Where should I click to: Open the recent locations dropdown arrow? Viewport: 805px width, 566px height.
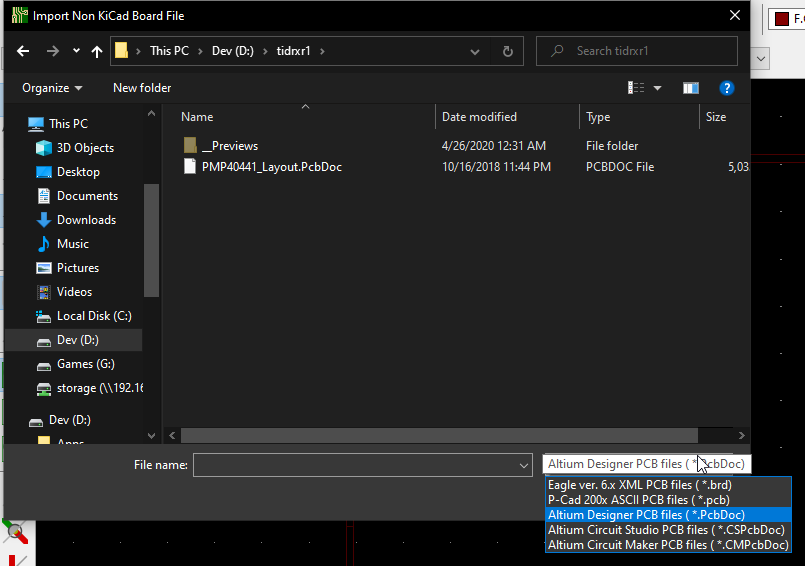(x=76, y=51)
